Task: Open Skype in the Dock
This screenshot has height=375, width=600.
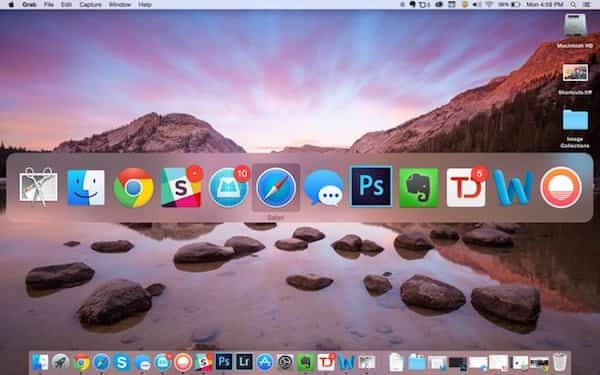Action: coord(122,362)
